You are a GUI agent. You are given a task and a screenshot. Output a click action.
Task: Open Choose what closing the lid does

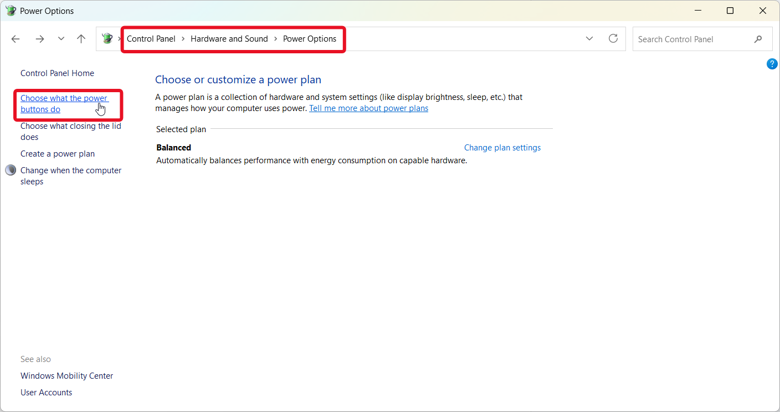point(71,131)
